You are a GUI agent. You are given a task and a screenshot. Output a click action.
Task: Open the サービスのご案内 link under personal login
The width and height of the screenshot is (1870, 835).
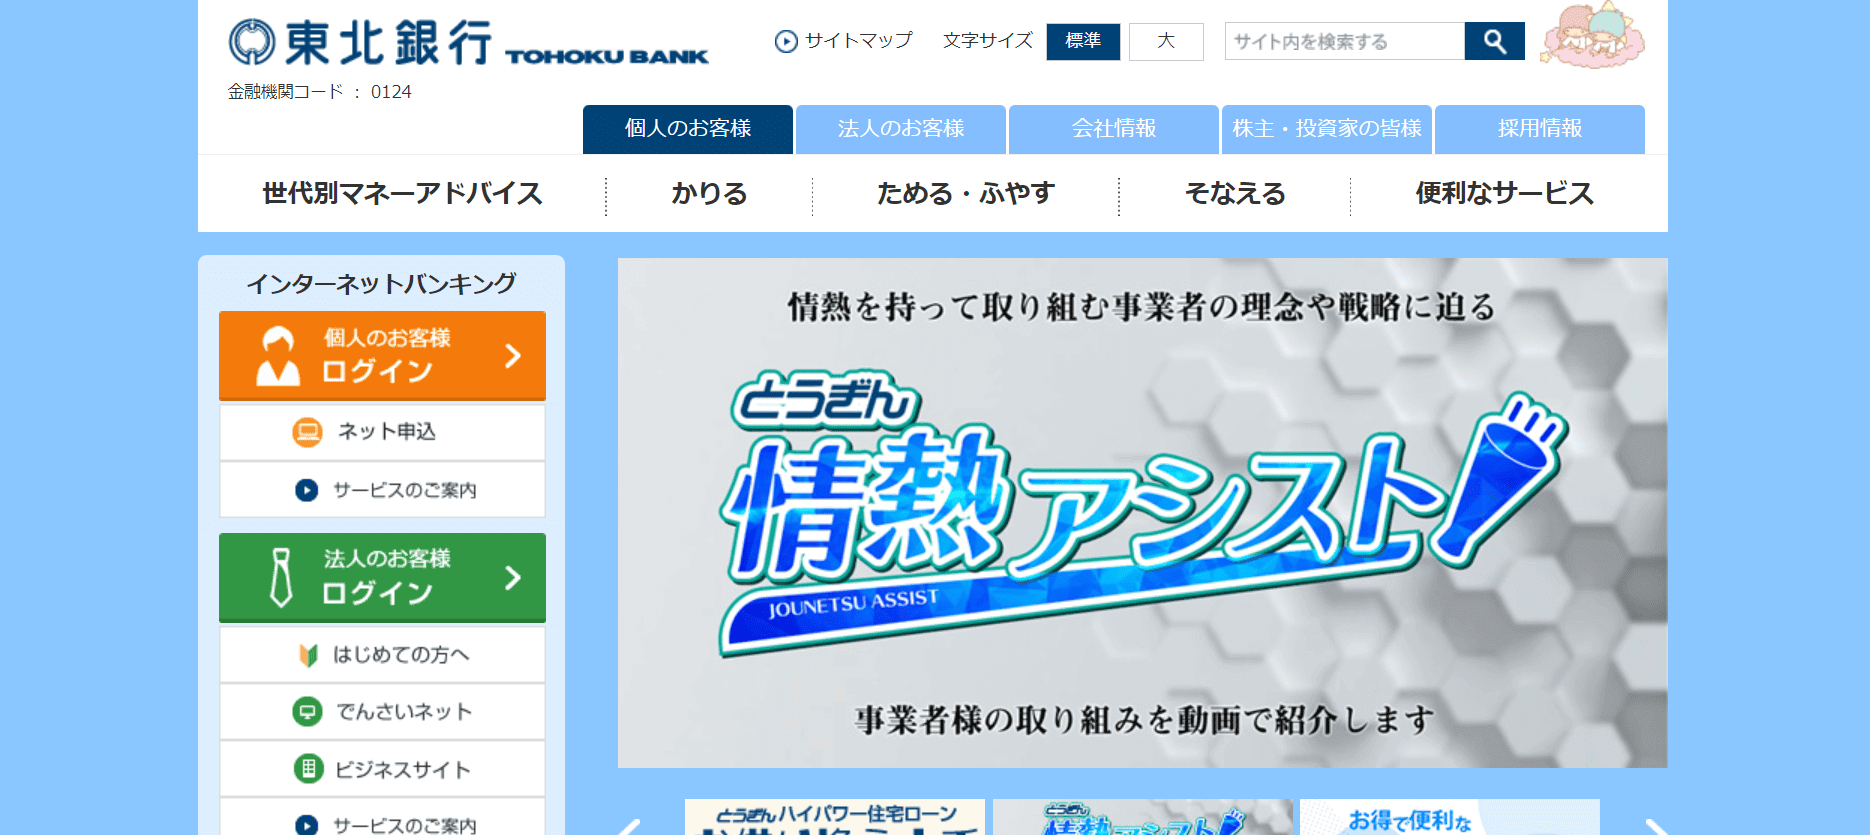click(x=382, y=490)
